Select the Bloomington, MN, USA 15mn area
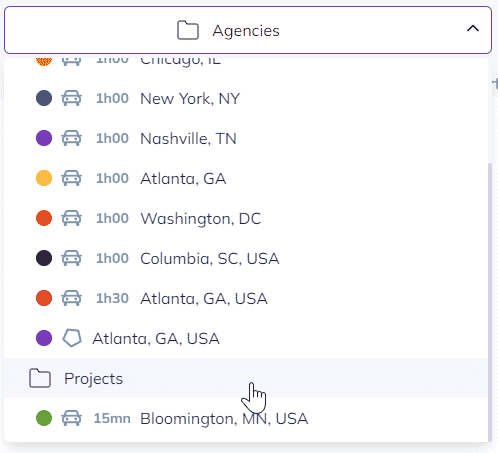Screen dimensions: 498x453 (x=246, y=418)
